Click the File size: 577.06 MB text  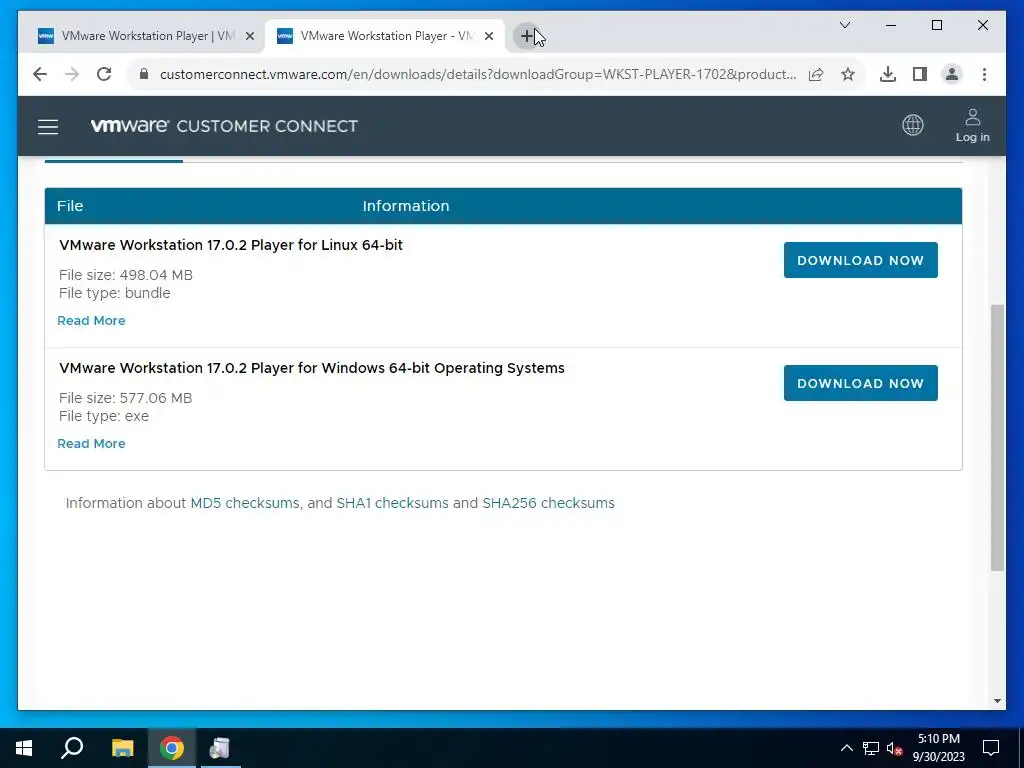click(125, 398)
